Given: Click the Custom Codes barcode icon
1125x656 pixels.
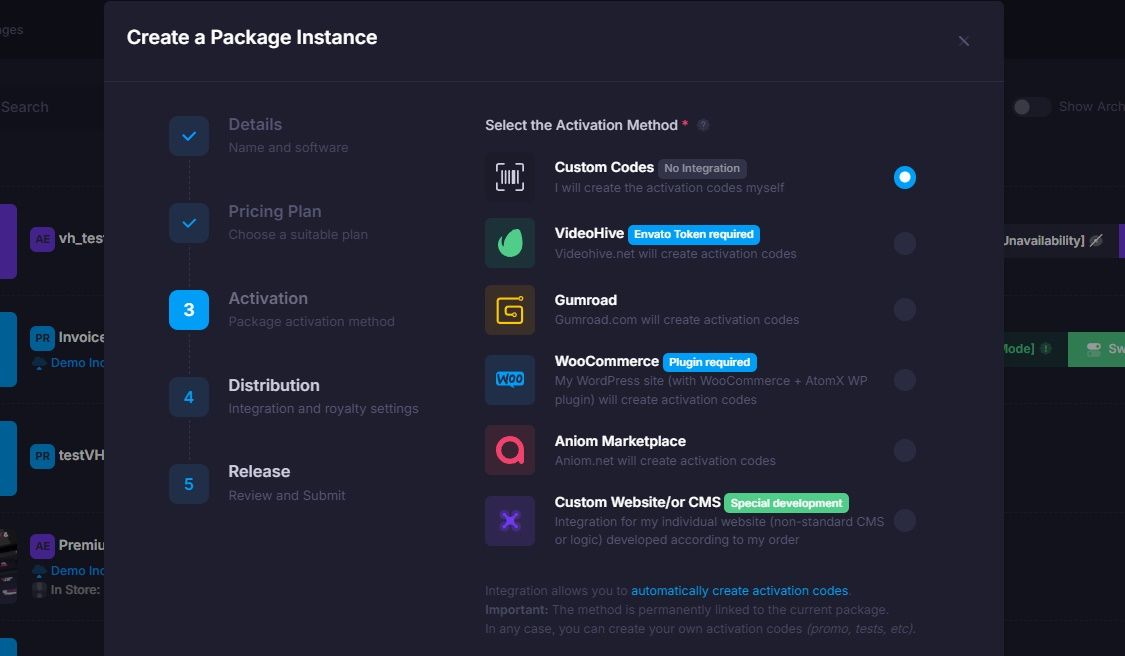Looking at the screenshot, I should [510, 177].
